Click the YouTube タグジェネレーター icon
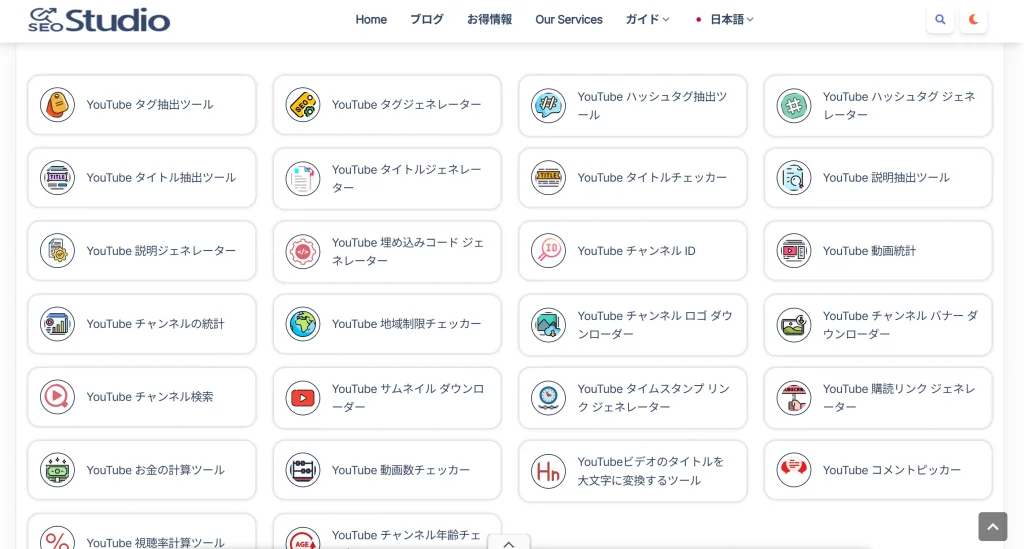This screenshot has width=1024, height=549. click(x=303, y=105)
